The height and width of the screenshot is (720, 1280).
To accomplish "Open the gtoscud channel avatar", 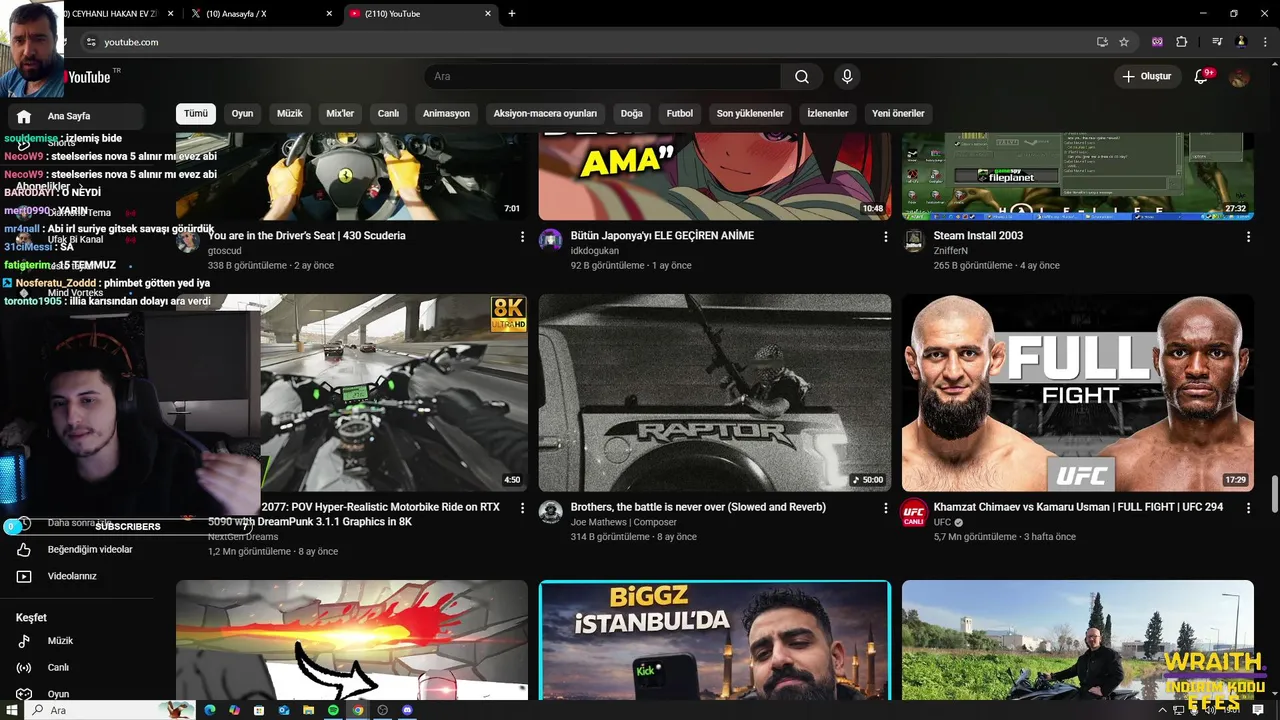I will pos(188,241).
